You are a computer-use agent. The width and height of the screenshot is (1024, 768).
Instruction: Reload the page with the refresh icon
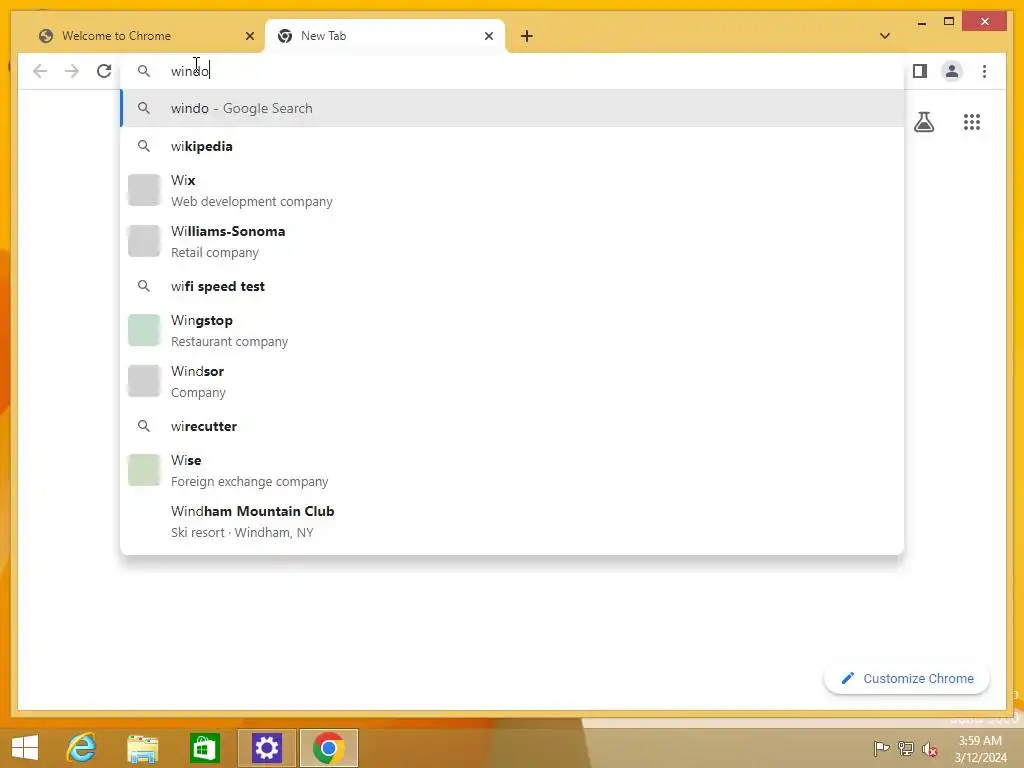[x=104, y=71]
